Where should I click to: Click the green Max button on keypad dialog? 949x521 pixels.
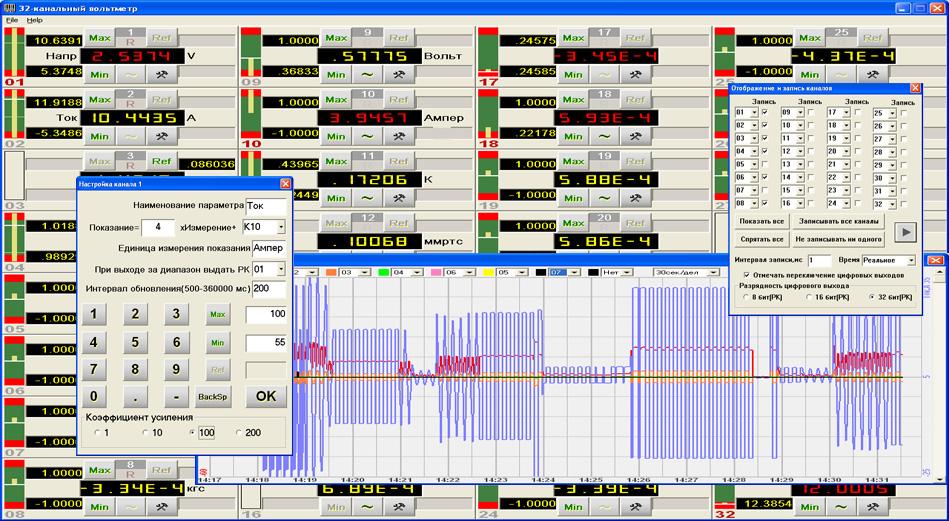point(218,315)
